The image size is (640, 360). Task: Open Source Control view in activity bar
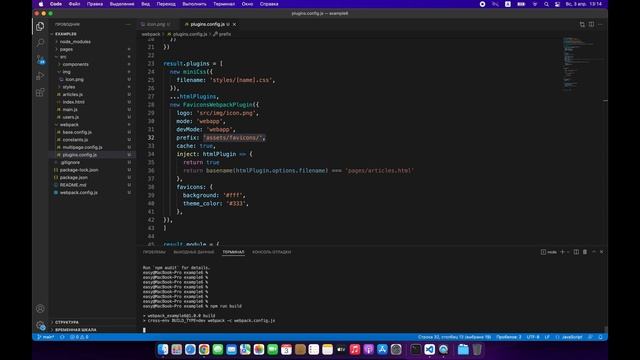40,60
